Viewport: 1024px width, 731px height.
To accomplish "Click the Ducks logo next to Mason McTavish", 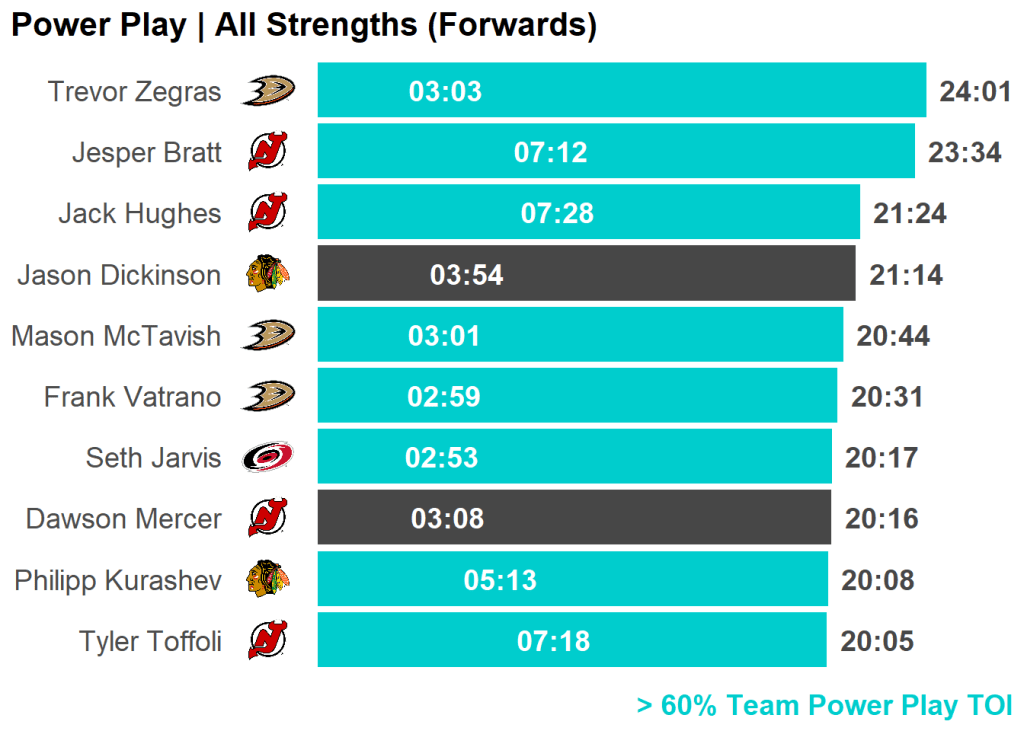I will [268, 335].
